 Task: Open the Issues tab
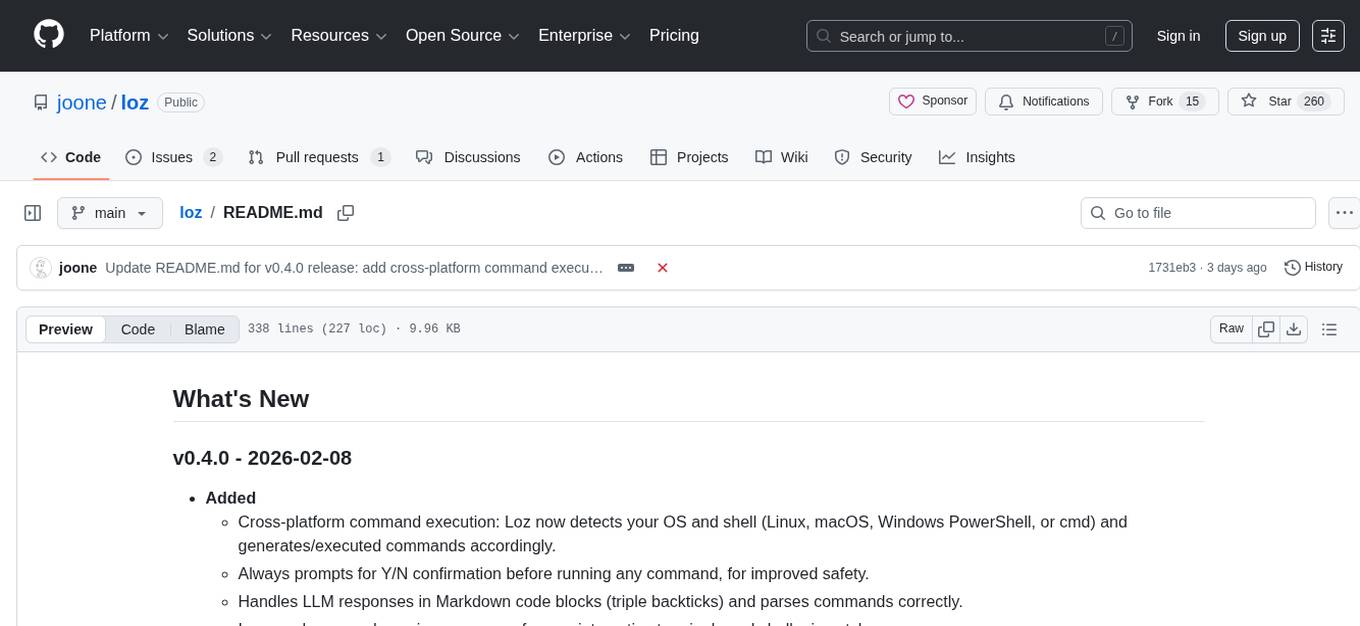(172, 157)
